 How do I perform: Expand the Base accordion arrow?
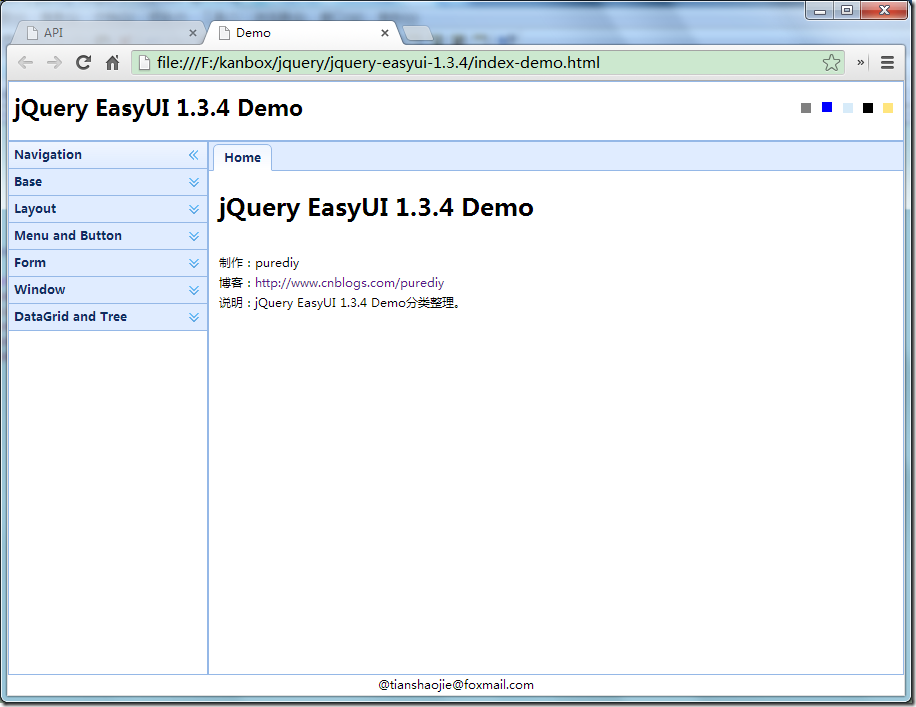pyautogui.click(x=194, y=182)
